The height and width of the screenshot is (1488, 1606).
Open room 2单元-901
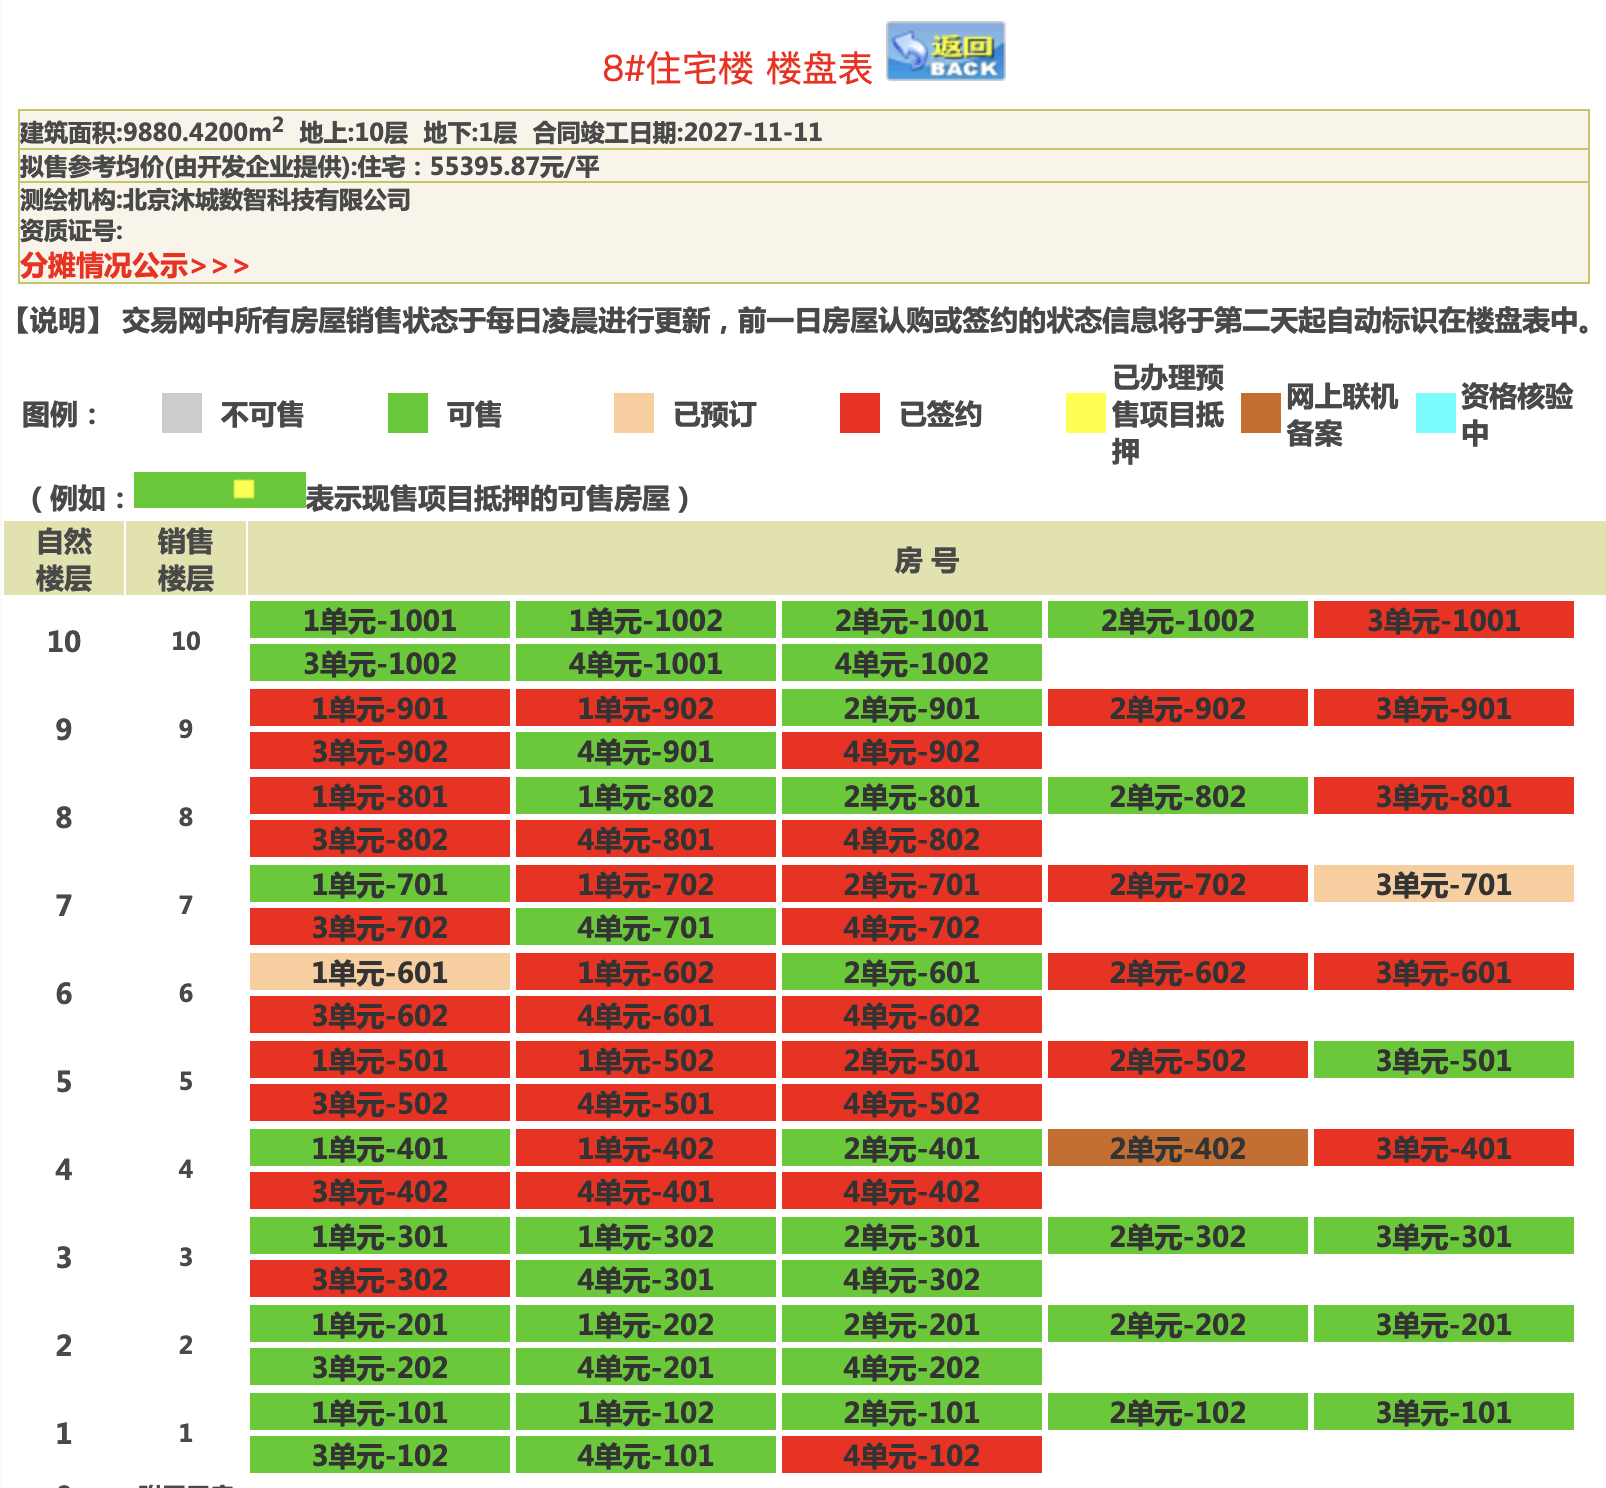tap(911, 708)
